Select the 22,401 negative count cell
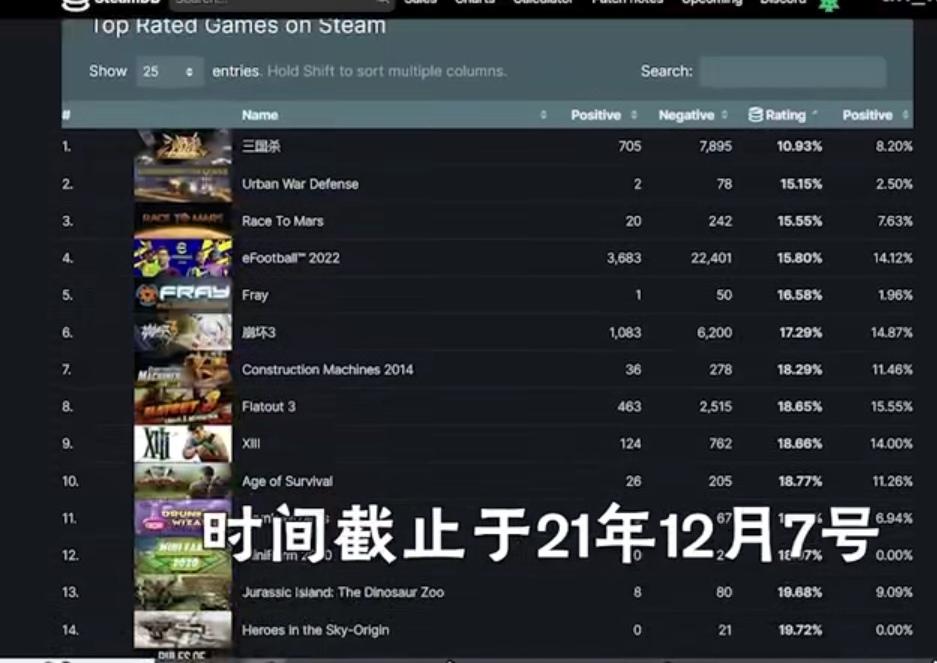This screenshot has width=937, height=663. 711,258
